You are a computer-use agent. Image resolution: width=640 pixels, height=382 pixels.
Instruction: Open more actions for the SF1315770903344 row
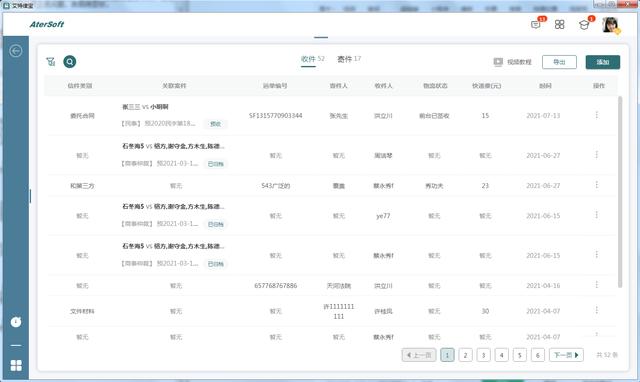coord(597,115)
